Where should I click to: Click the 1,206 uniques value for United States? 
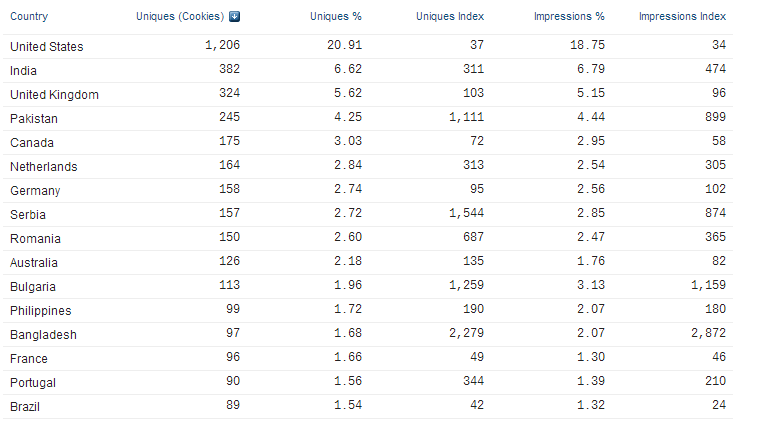222,45
